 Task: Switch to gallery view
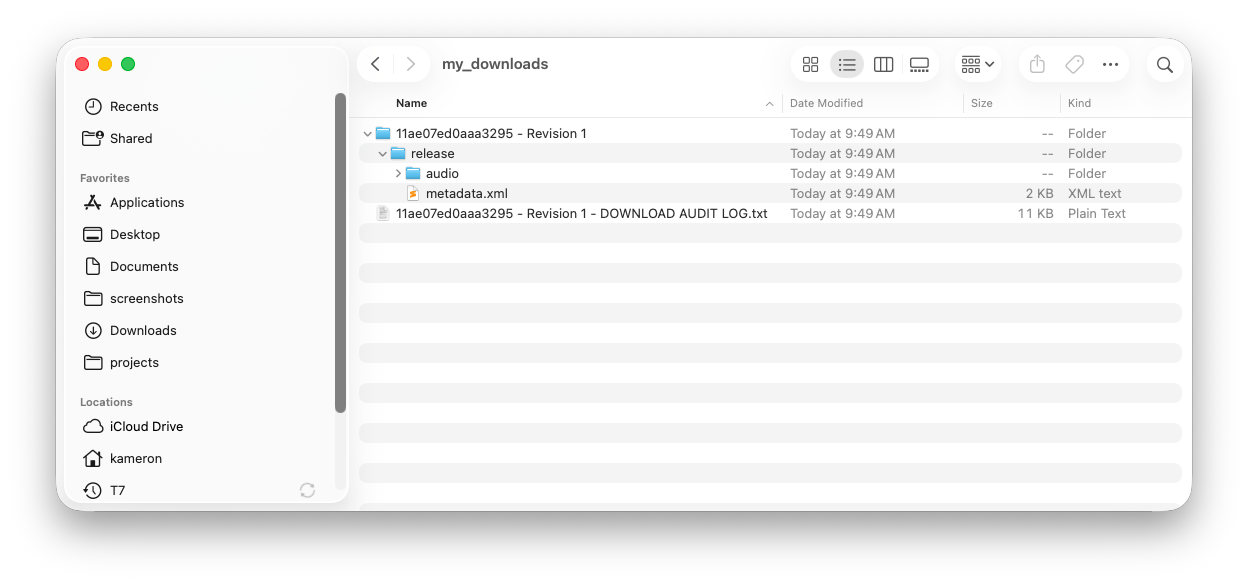[x=919, y=64]
